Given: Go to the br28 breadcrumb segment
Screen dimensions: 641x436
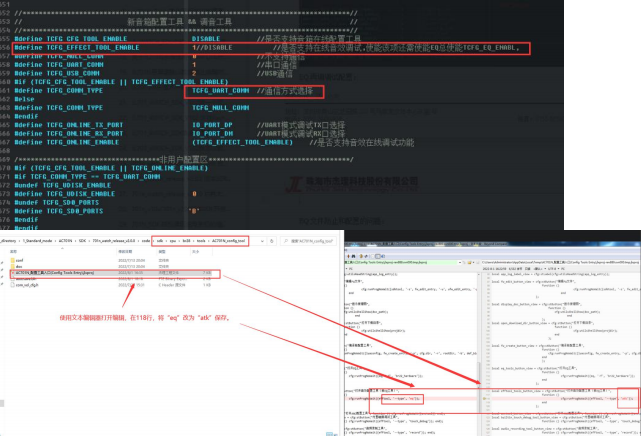Looking at the screenshot, I should [x=186, y=241].
